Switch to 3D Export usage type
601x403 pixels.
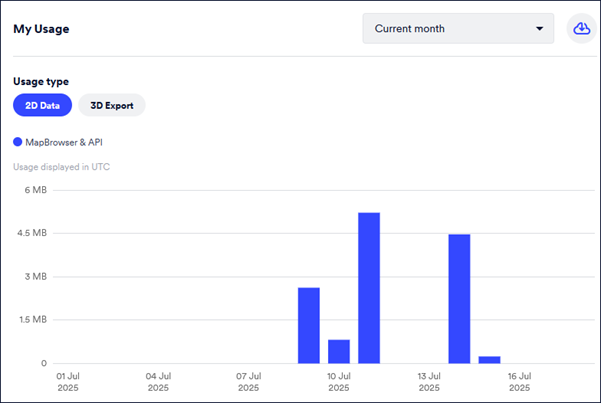click(112, 105)
